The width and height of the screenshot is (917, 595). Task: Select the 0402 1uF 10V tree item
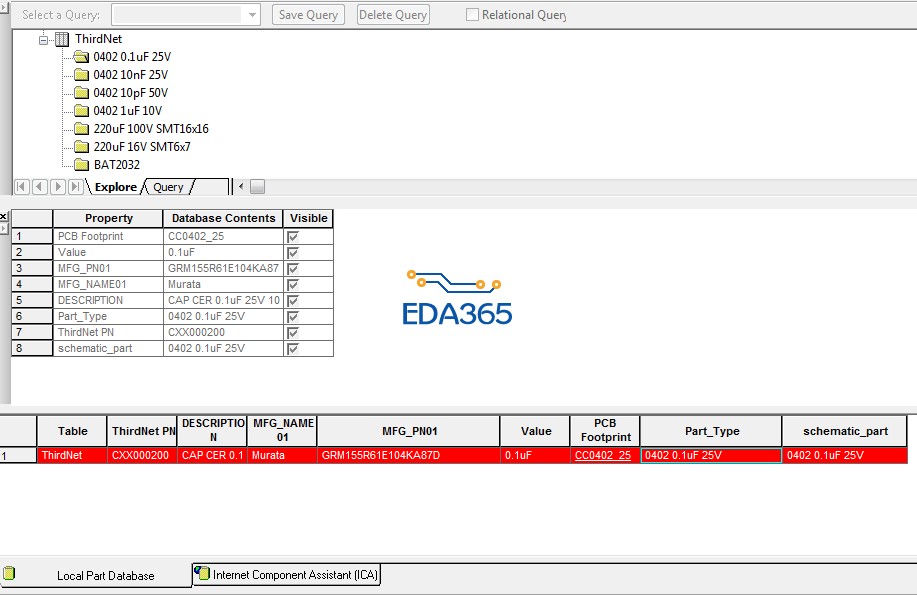pos(127,111)
